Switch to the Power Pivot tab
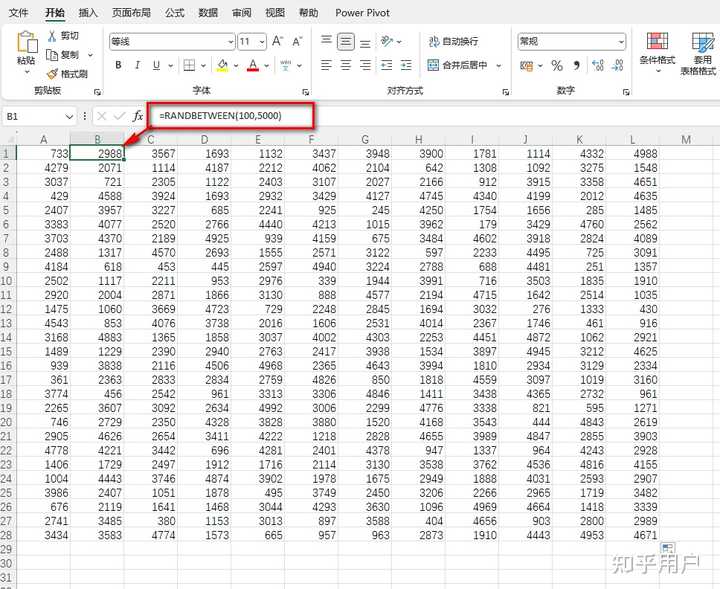The width and height of the screenshot is (720, 589). (362, 13)
